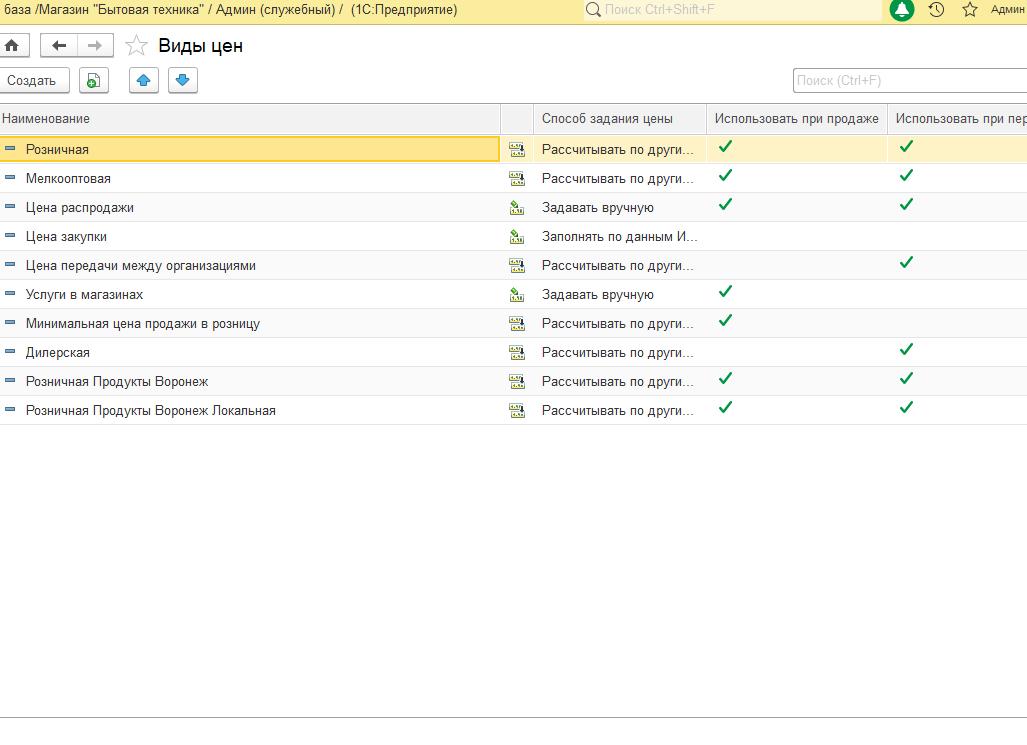Open history clock icon

(x=937, y=10)
